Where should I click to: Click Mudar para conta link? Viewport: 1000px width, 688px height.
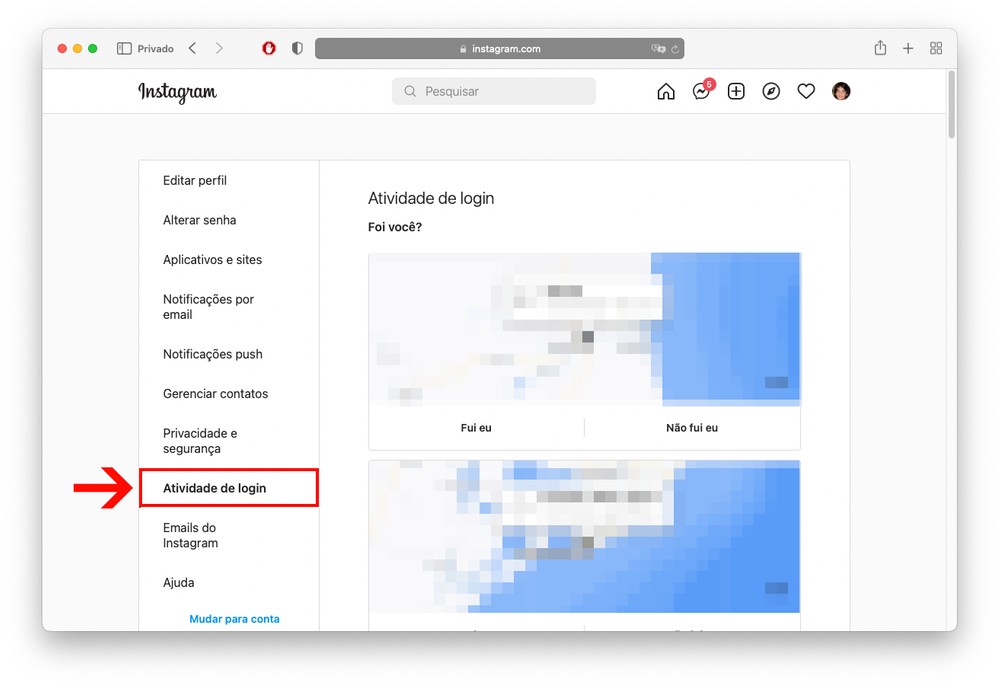pyautogui.click(x=234, y=619)
